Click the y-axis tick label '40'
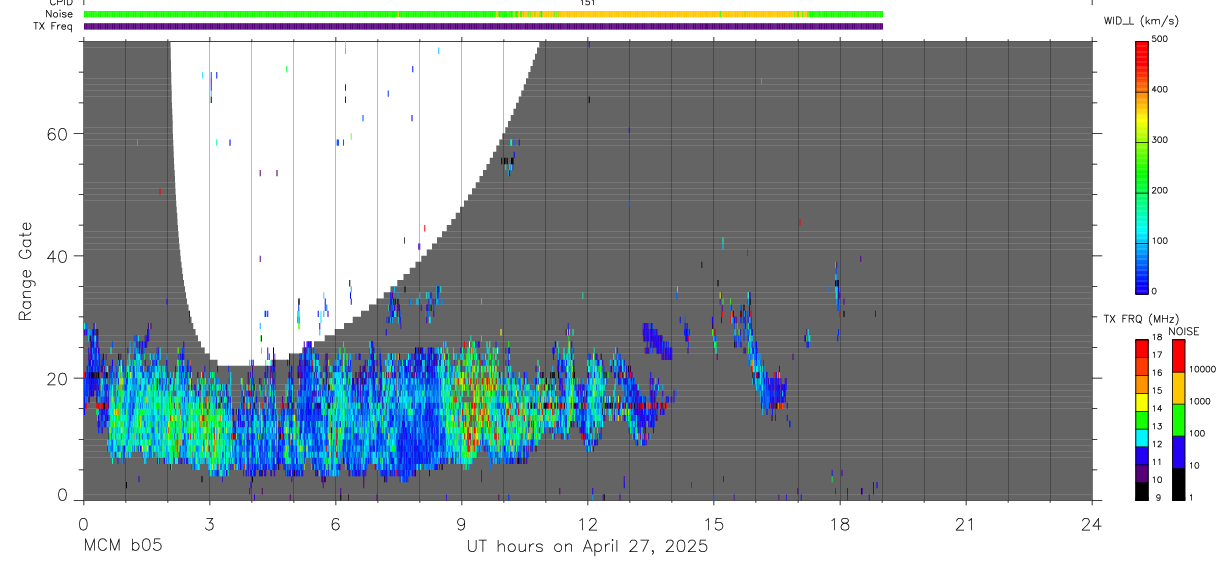This screenshot has height=567, width=1228. pos(57,256)
